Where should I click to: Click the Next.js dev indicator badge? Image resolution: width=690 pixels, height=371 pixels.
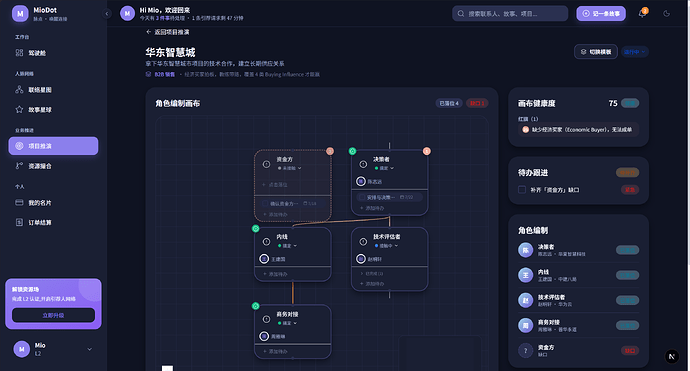(672, 356)
